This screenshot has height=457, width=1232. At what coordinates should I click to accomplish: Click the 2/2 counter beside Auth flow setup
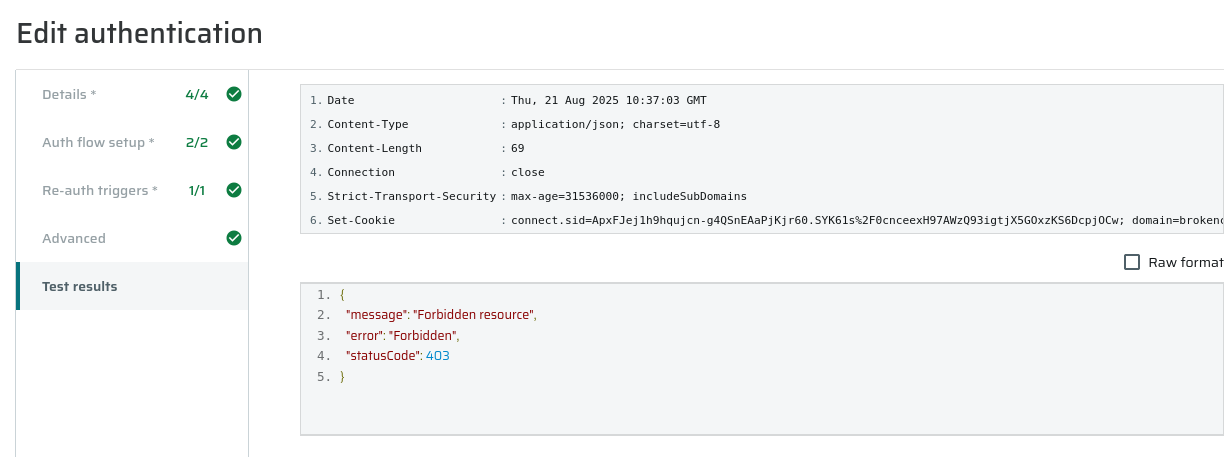pyautogui.click(x=197, y=142)
